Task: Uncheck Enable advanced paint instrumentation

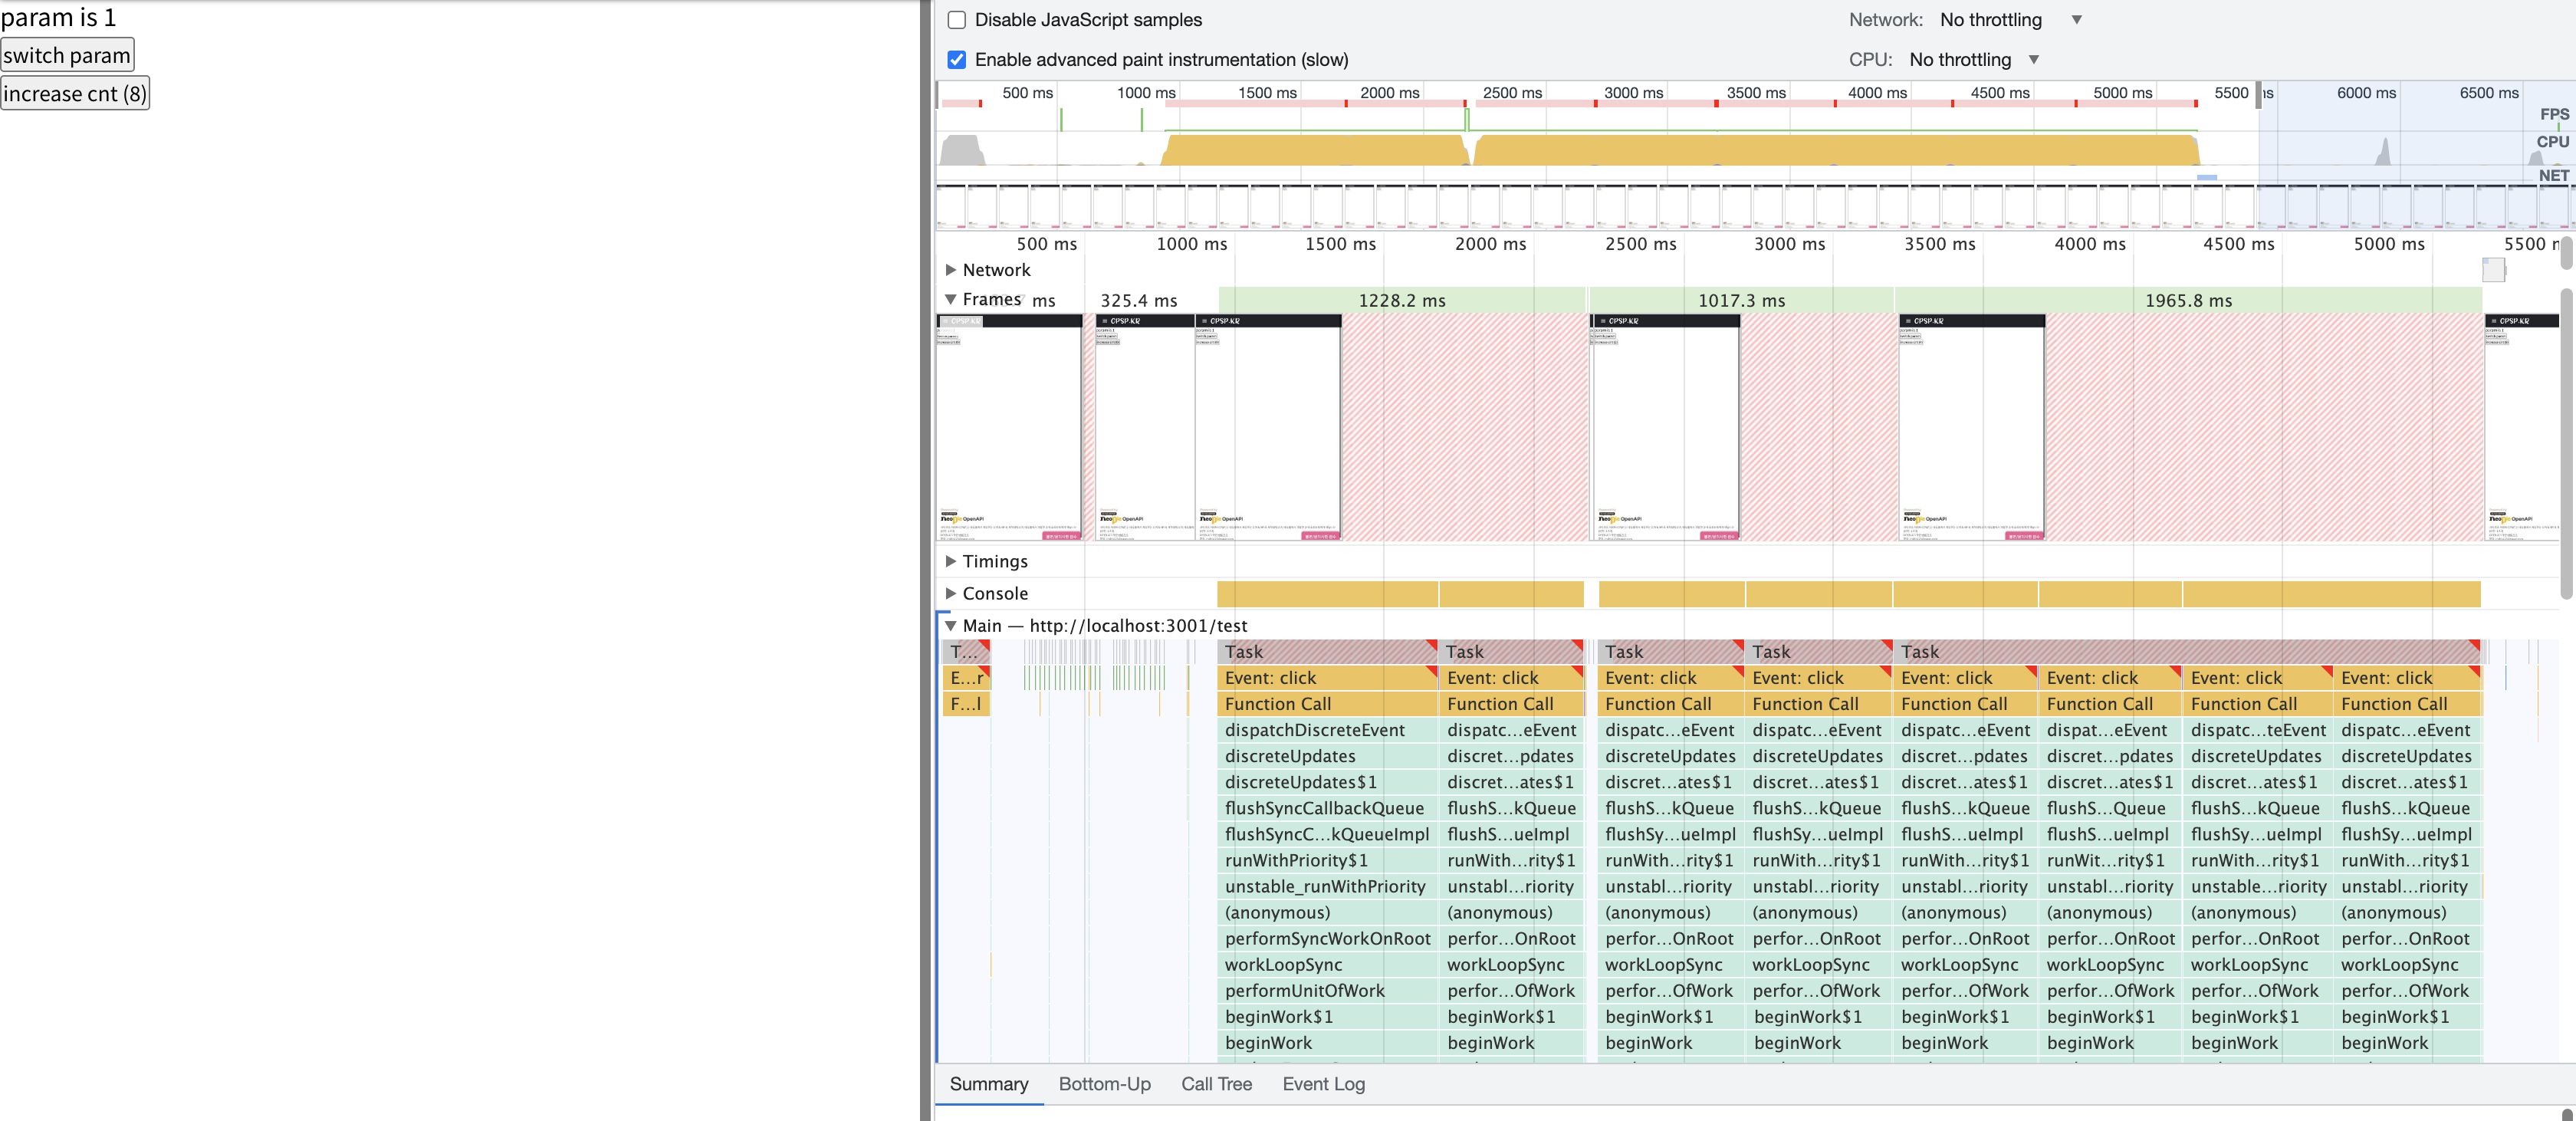Action: tap(956, 60)
